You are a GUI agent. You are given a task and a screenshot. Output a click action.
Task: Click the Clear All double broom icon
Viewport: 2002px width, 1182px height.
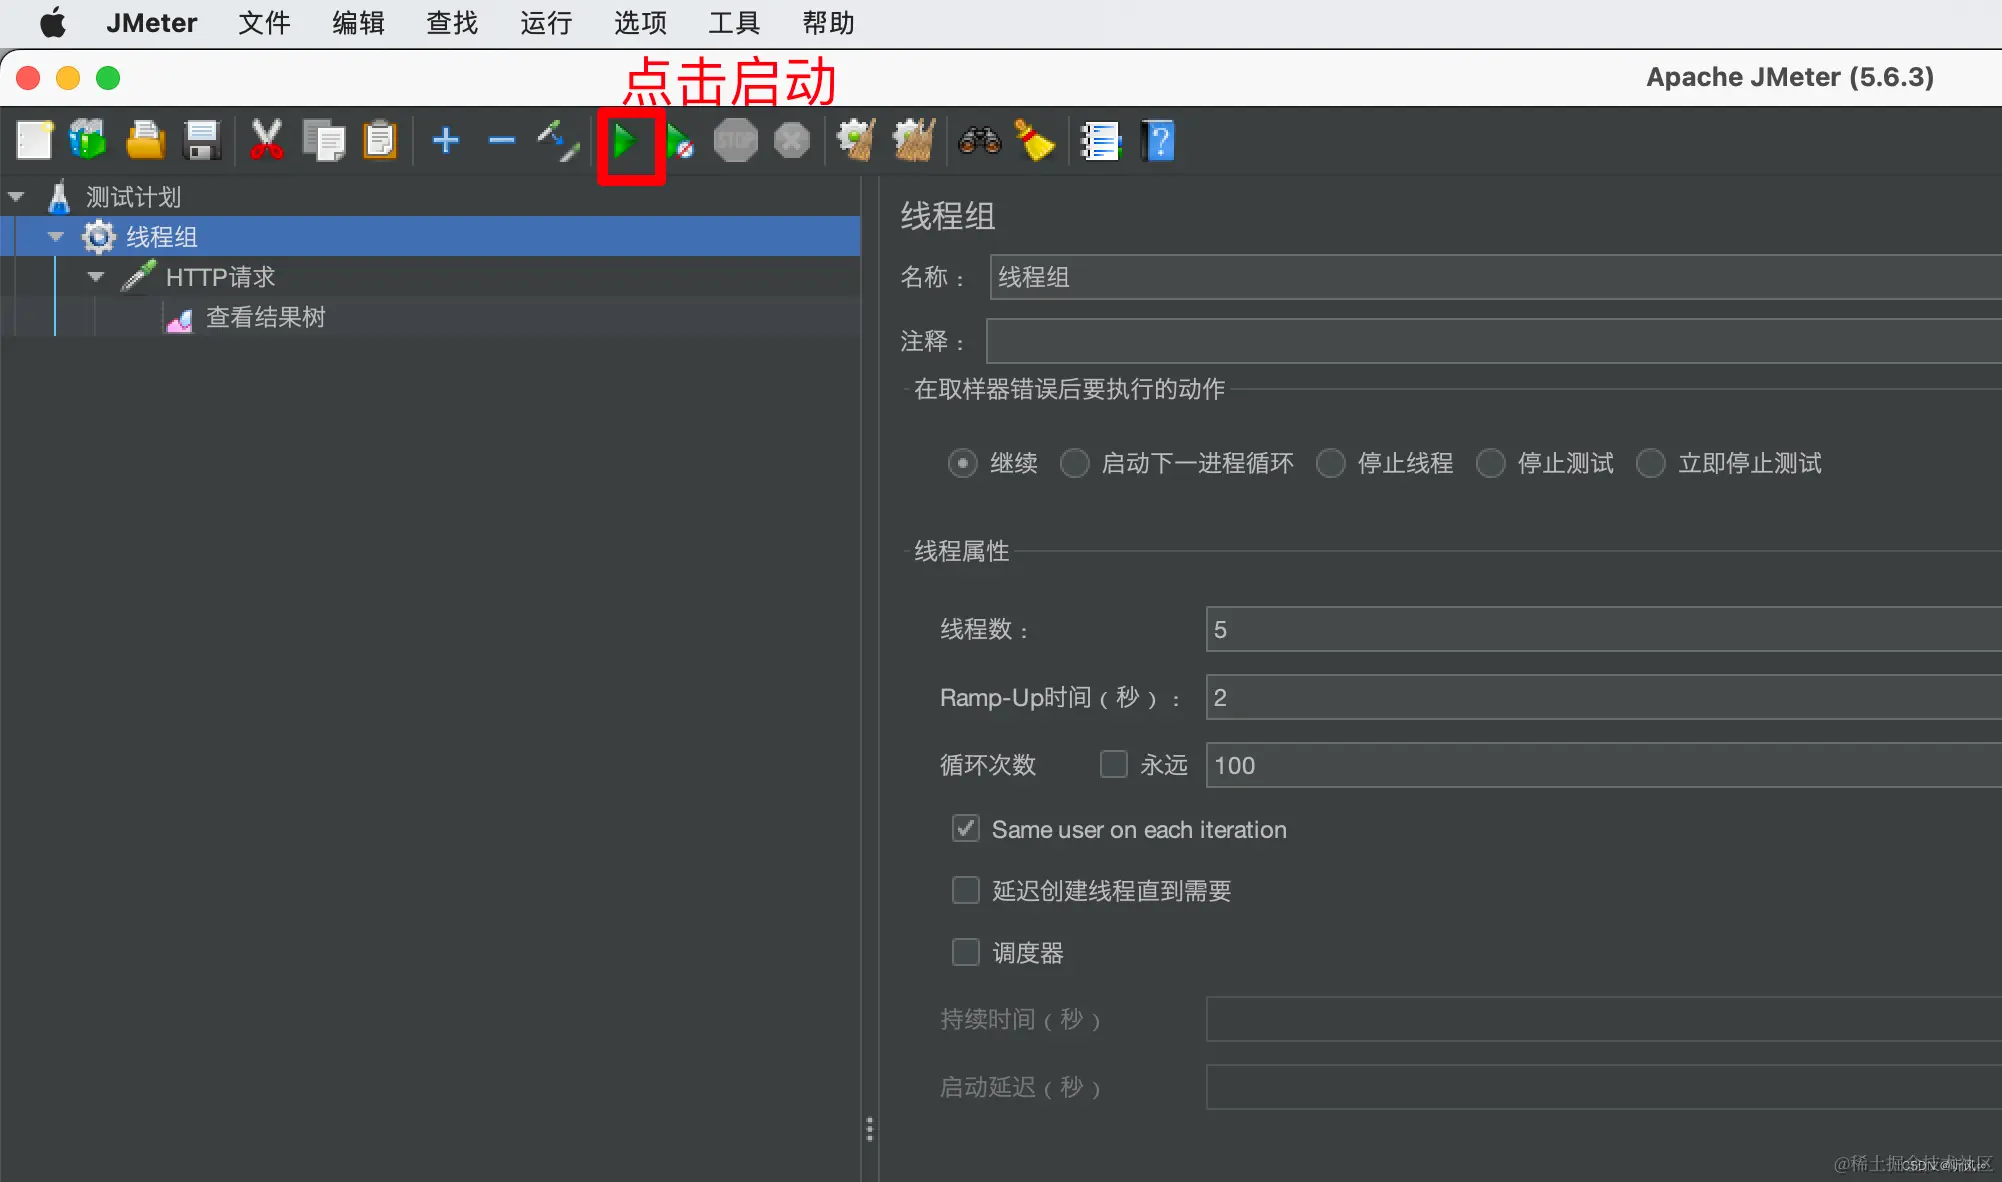pos(914,140)
